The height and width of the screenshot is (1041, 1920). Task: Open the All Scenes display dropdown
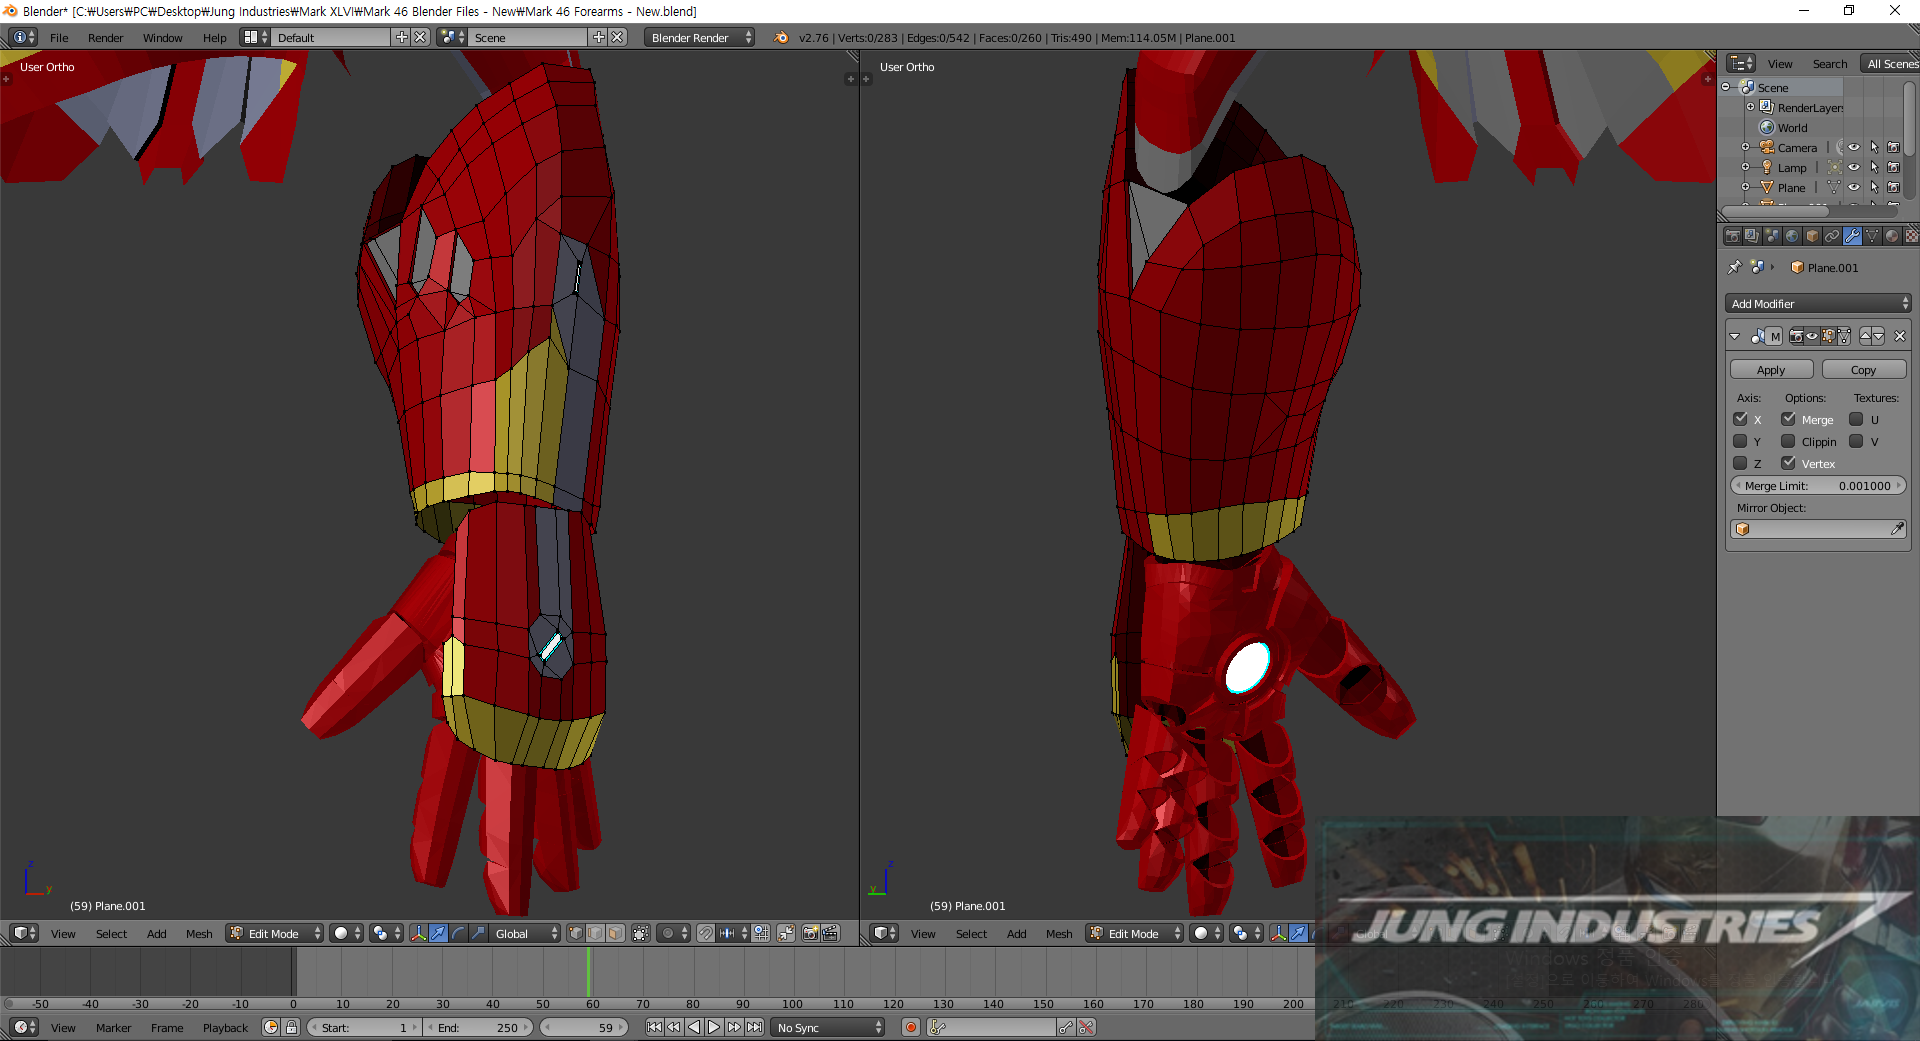click(x=1890, y=63)
